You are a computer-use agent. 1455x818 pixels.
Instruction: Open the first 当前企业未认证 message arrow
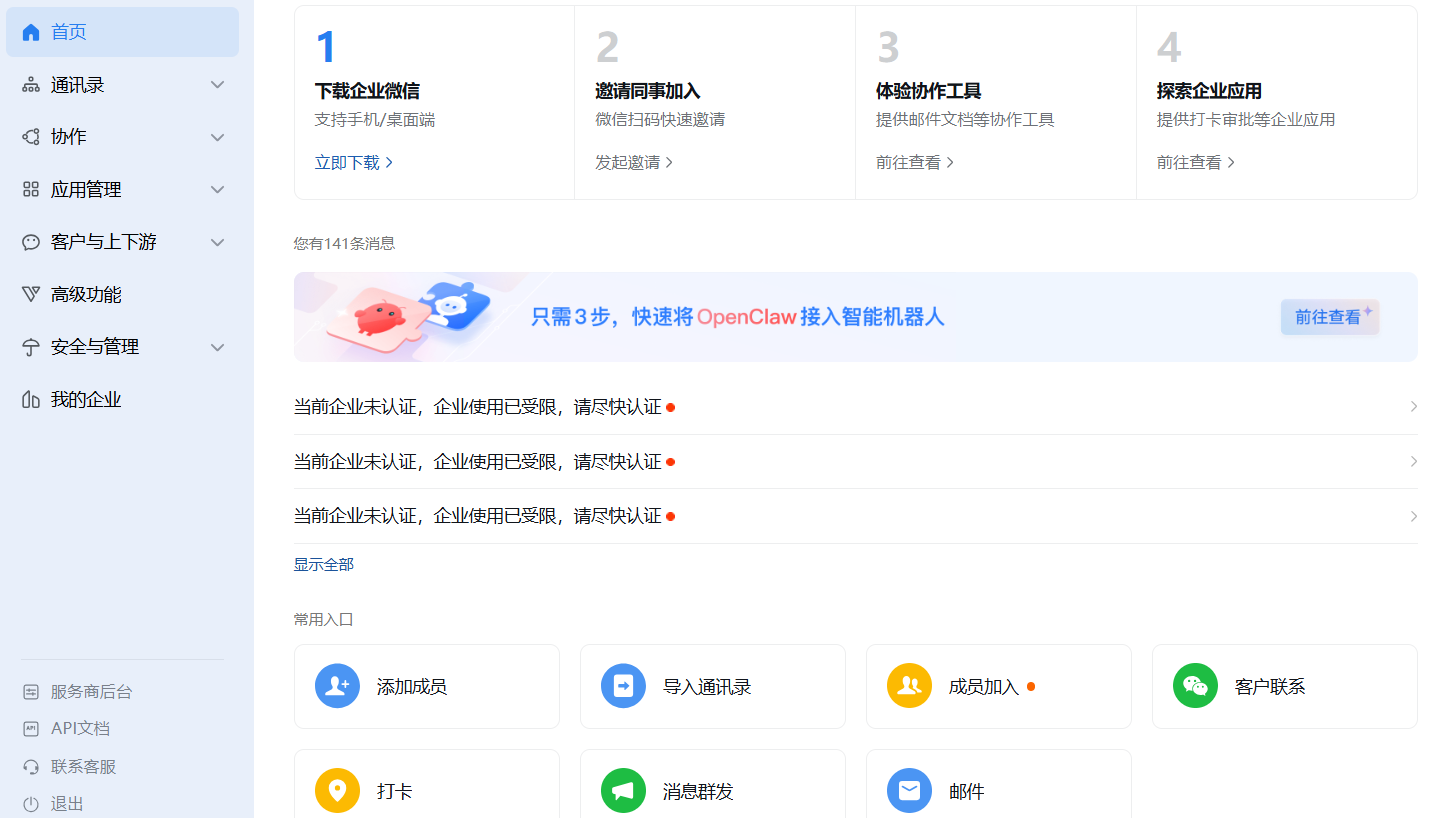pos(1413,407)
